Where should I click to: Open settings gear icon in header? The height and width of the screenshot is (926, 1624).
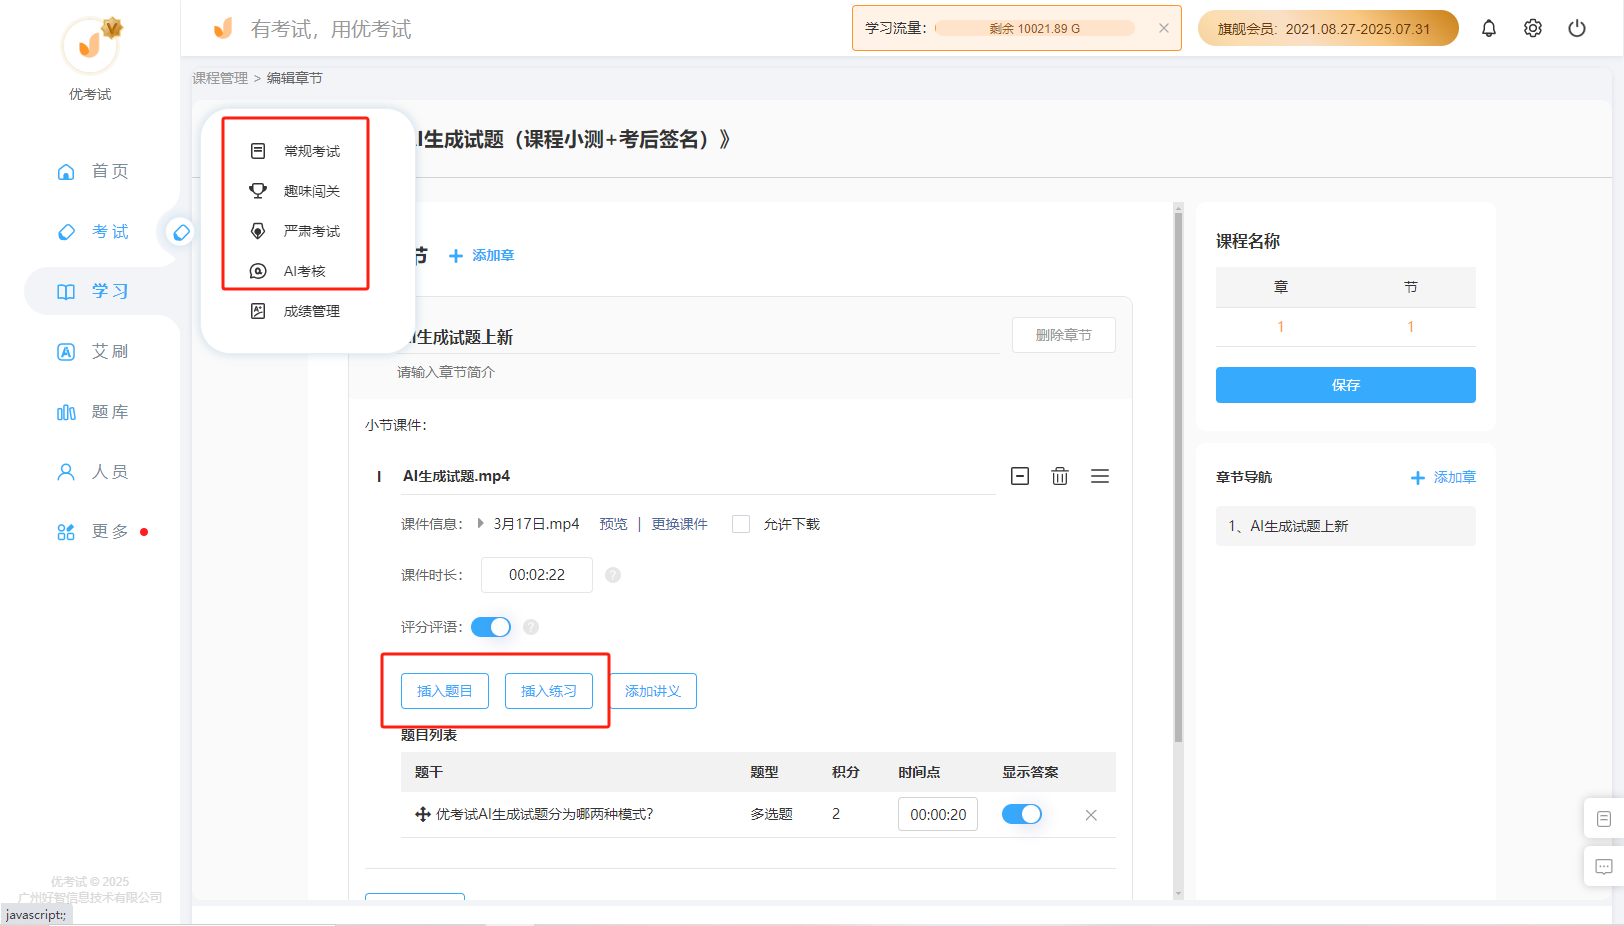pyautogui.click(x=1533, y=28)
